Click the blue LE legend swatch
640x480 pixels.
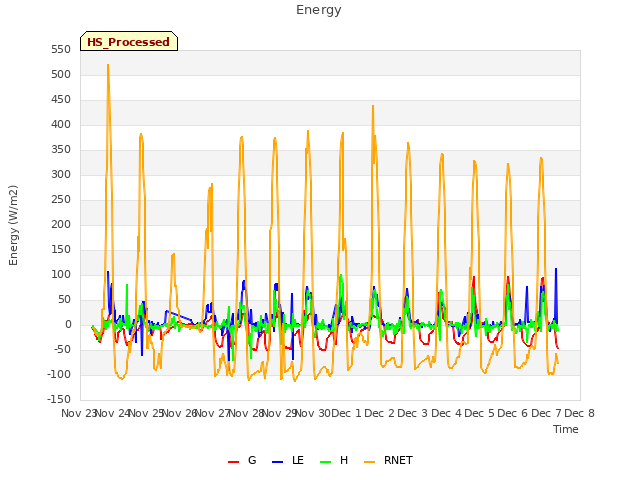(278, 462)
